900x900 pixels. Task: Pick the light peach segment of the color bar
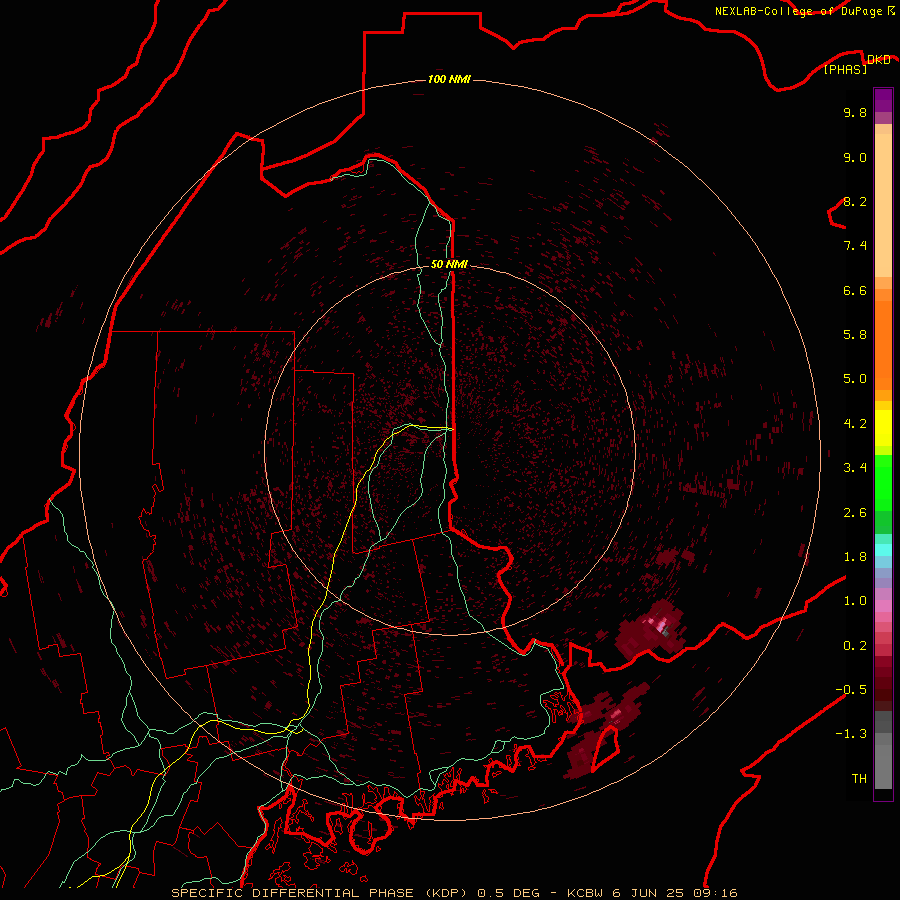point(883,205)
